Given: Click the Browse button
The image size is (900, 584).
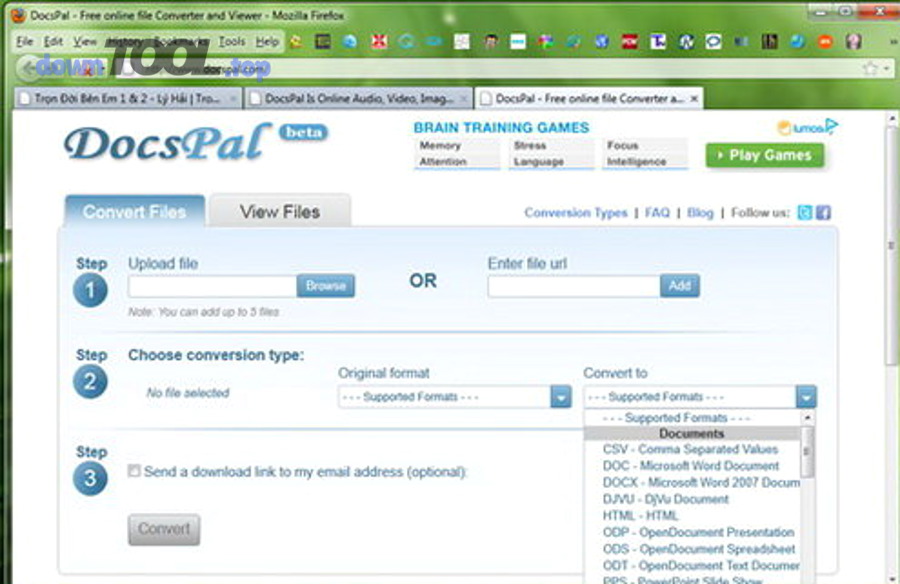Looking at the screenshot, I should [x=325, y=286].
